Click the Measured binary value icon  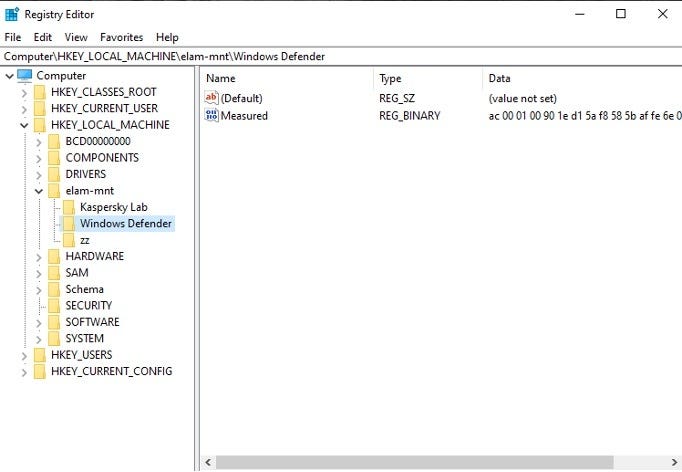[211, 115]
